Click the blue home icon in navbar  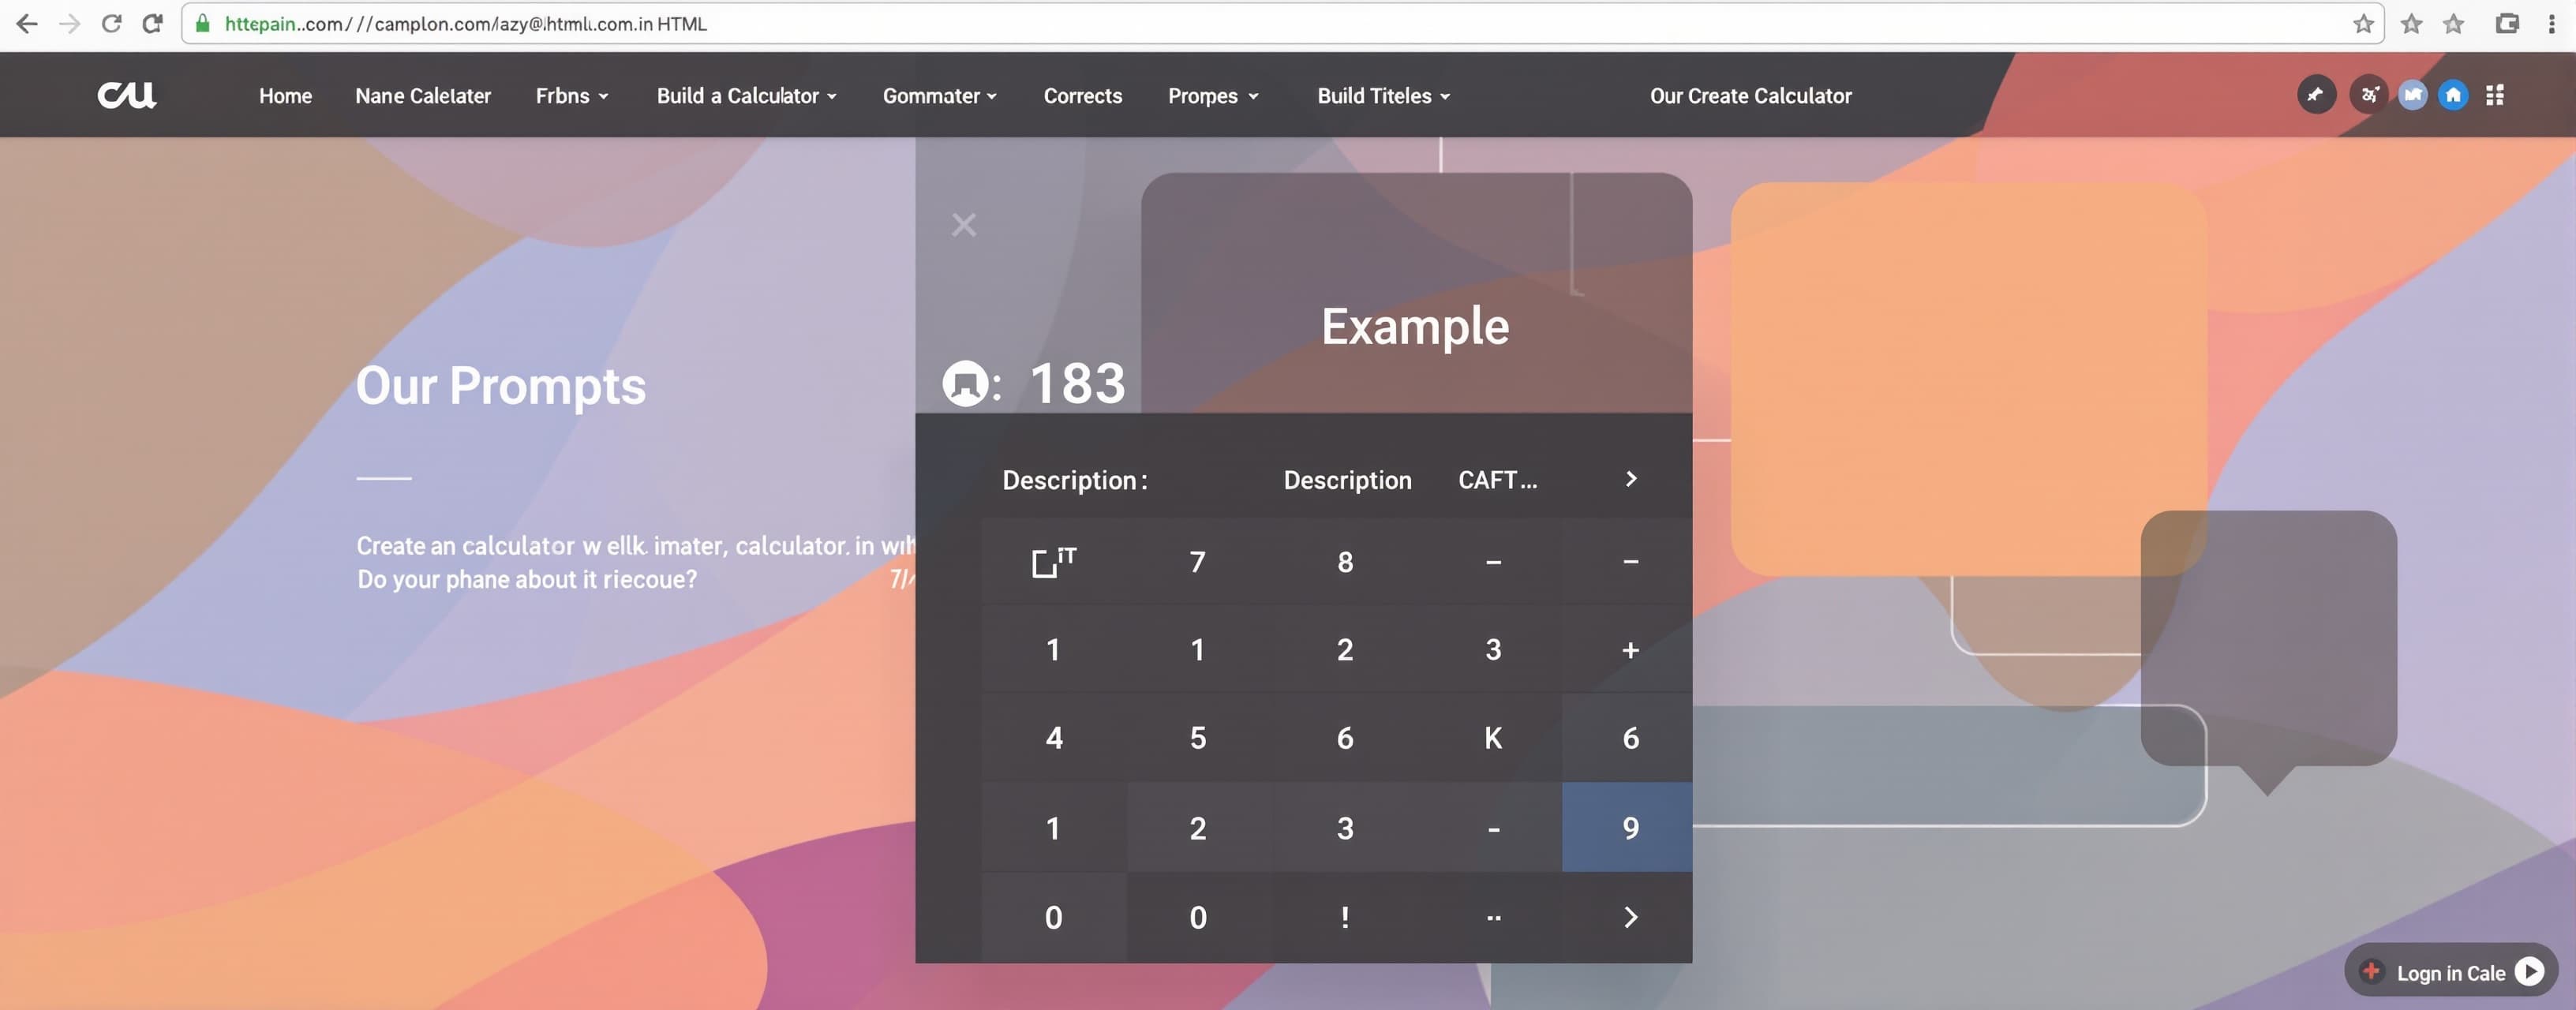[x=2453, y=95]
